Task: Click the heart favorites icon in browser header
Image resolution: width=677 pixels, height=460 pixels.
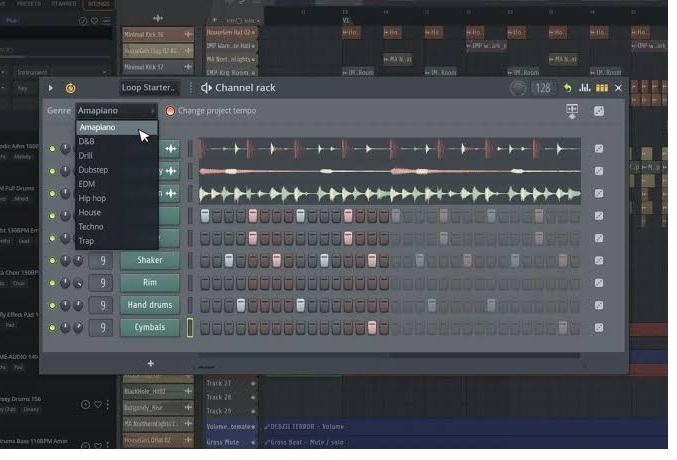Action: point(95,21)
